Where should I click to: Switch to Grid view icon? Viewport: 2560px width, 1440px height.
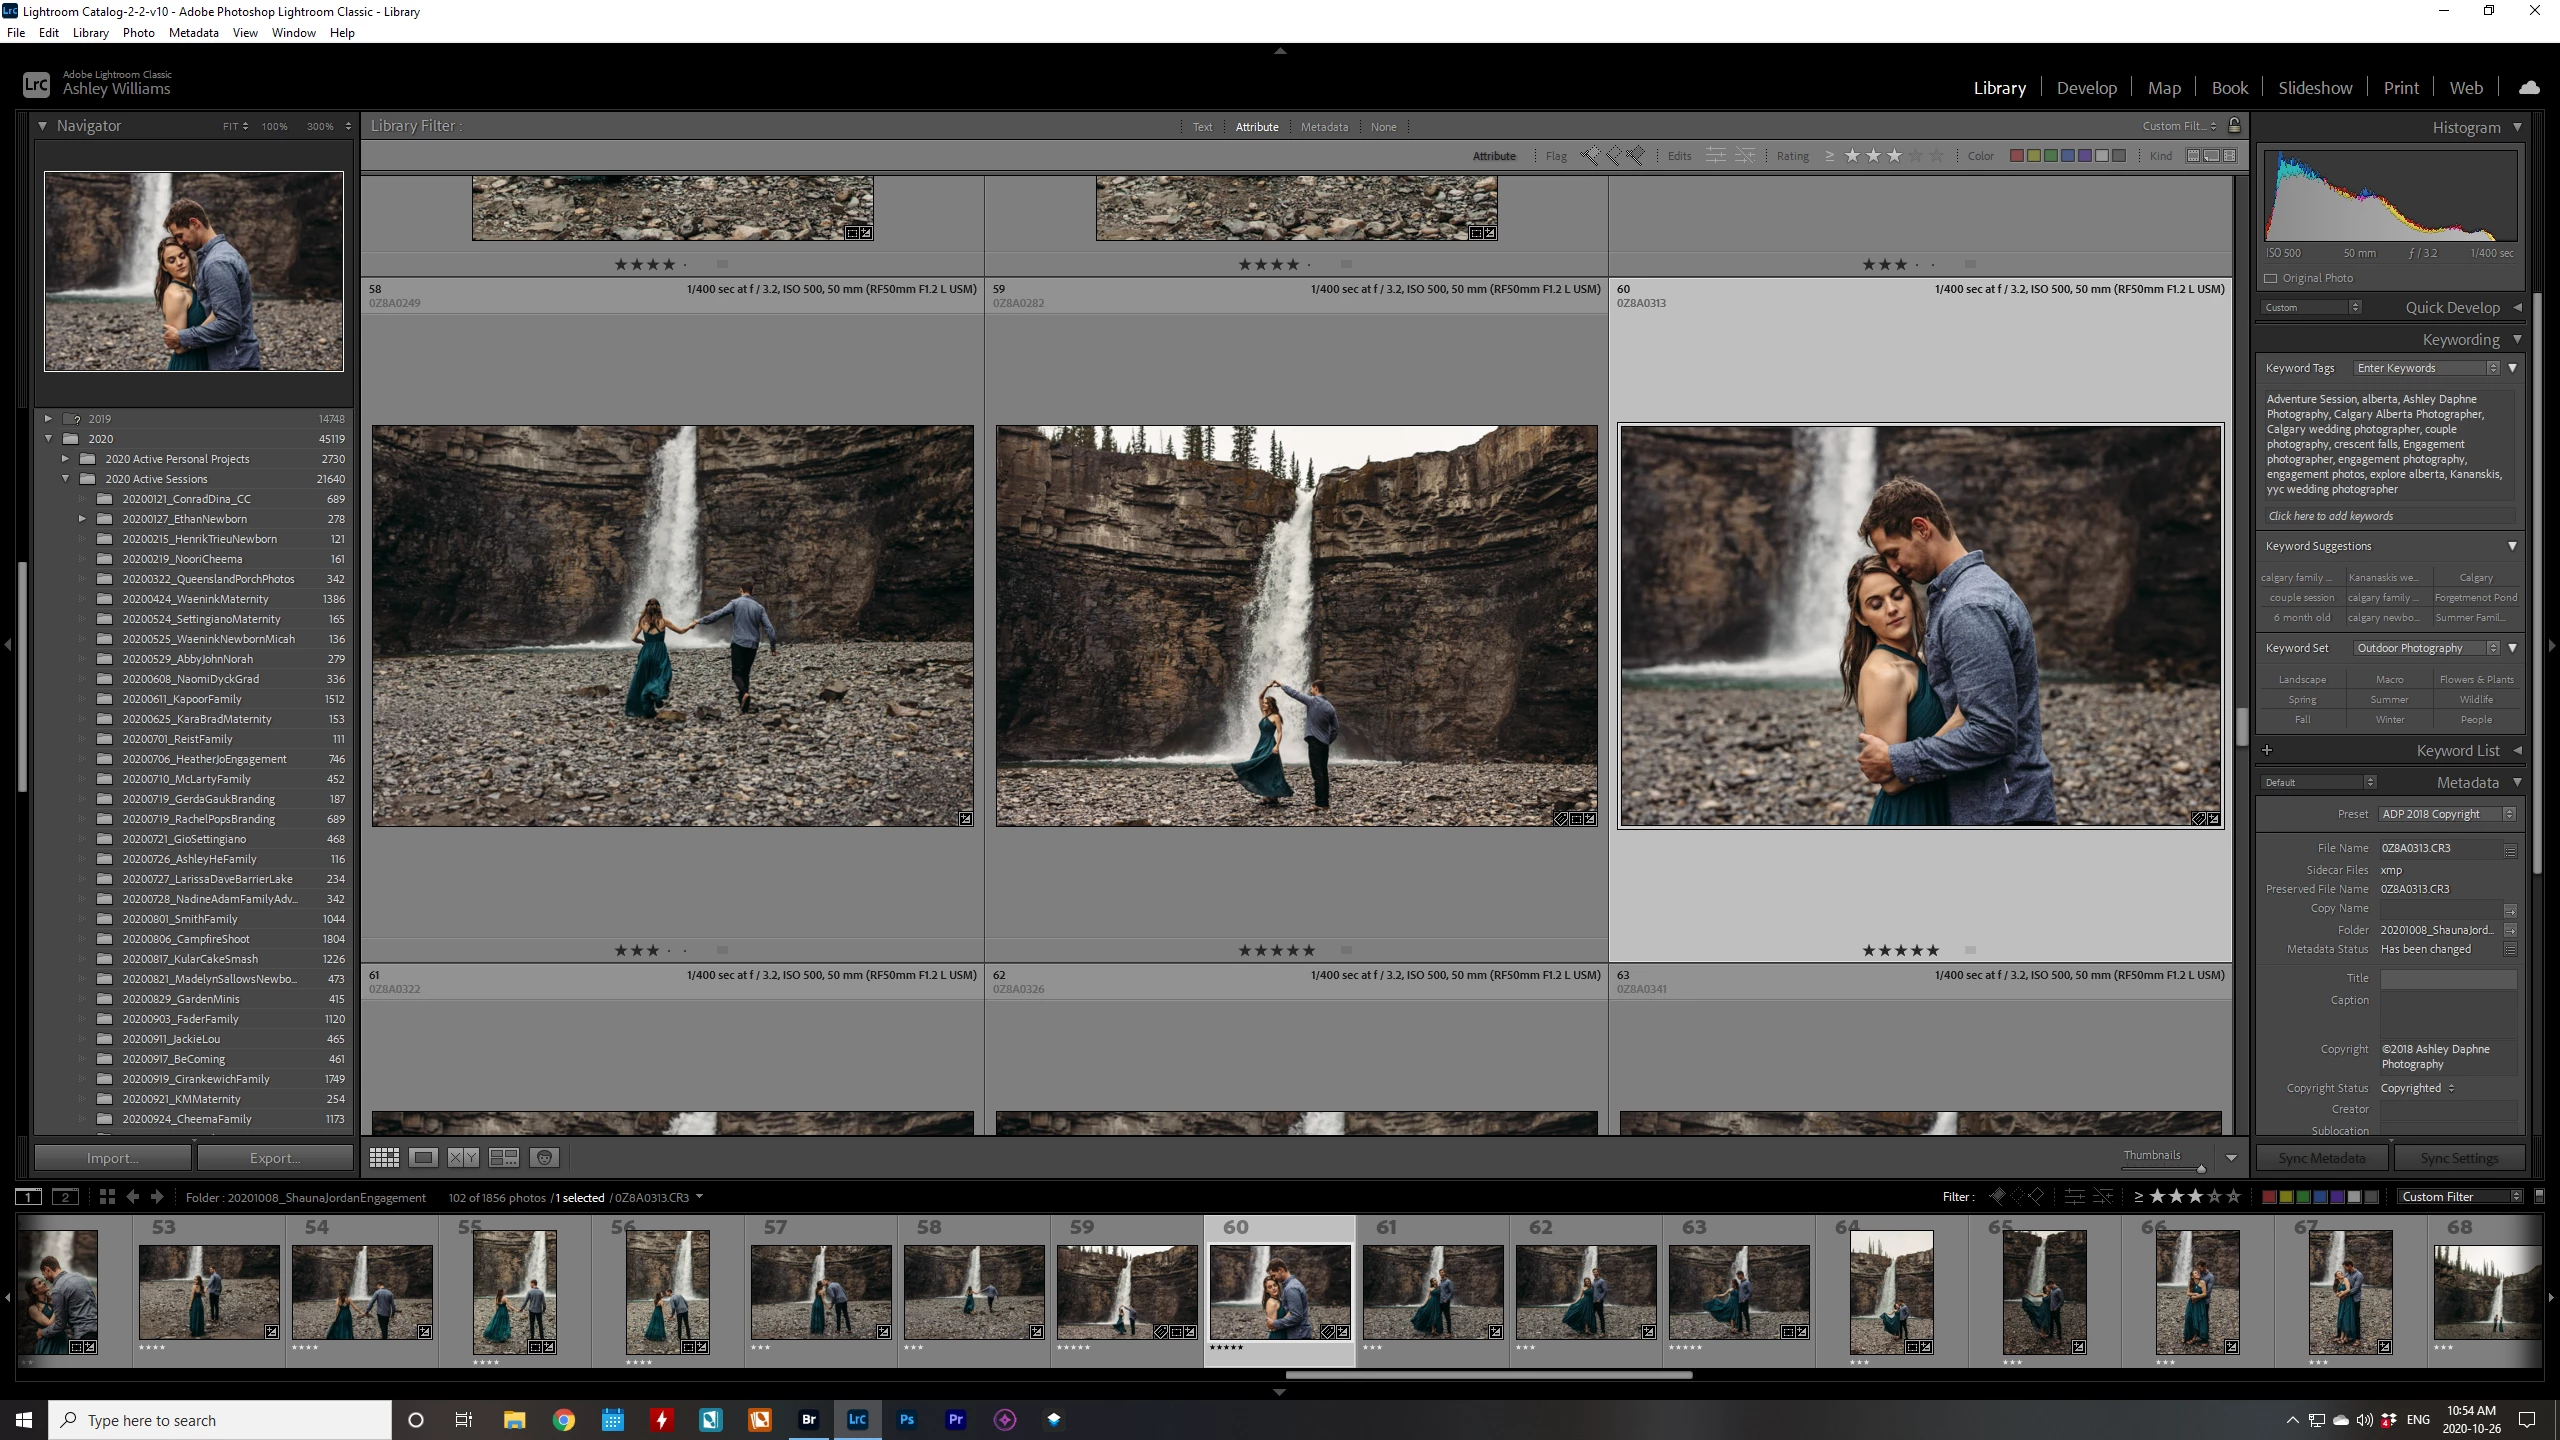384,1157
